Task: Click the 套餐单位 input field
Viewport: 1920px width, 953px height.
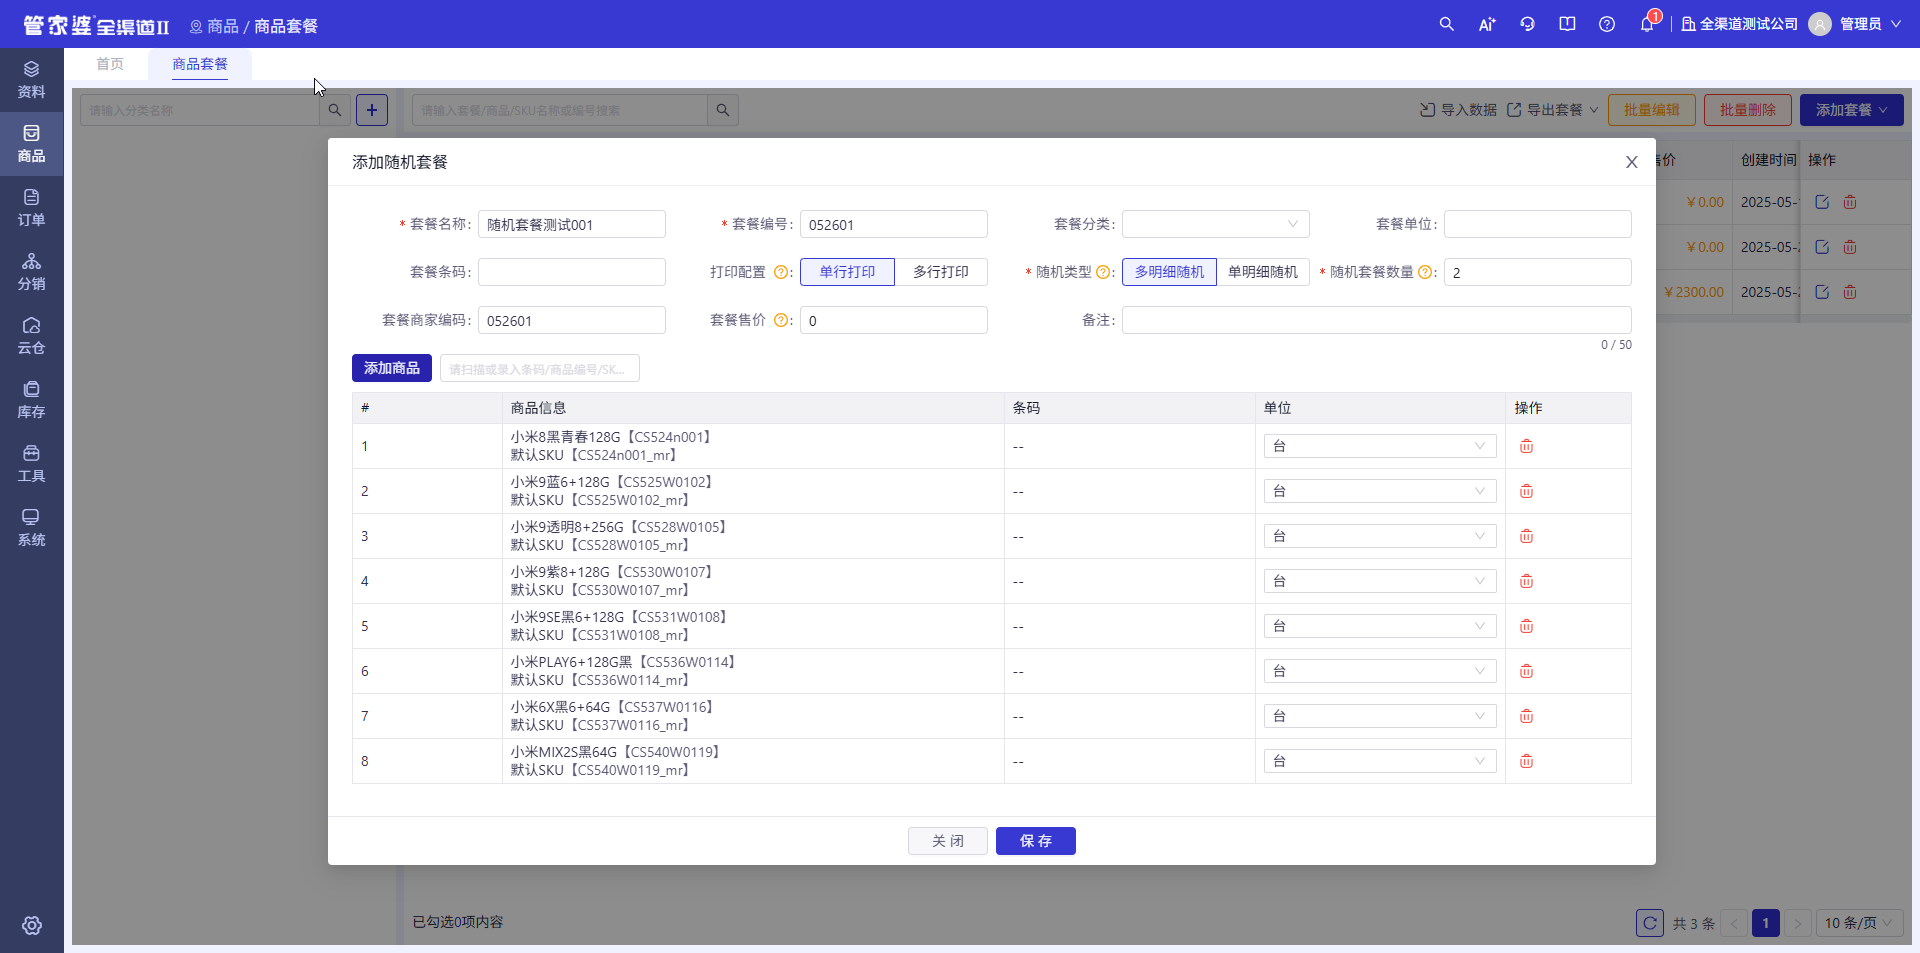Action: click(1538, 224)
